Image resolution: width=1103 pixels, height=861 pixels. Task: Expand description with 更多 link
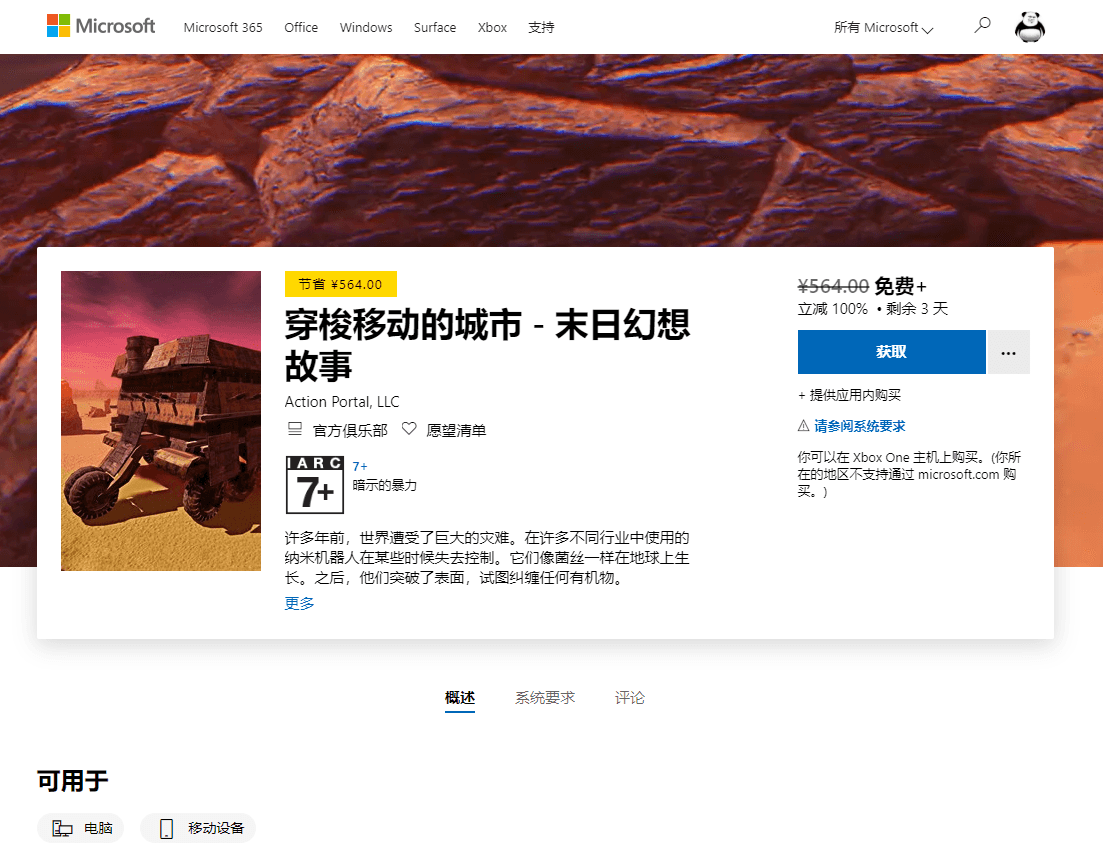(299, 603)
